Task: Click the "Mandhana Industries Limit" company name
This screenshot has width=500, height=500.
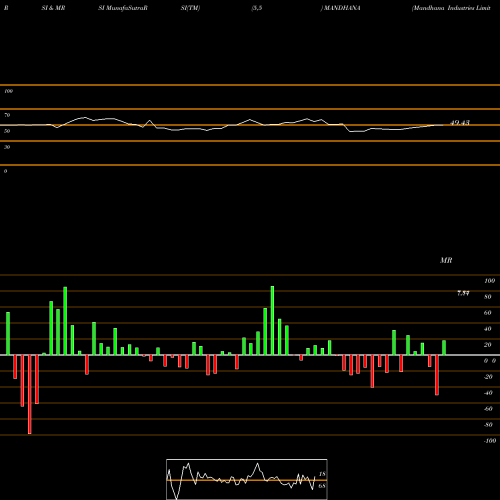Action: pyautogui.click(x=452, y=8)
